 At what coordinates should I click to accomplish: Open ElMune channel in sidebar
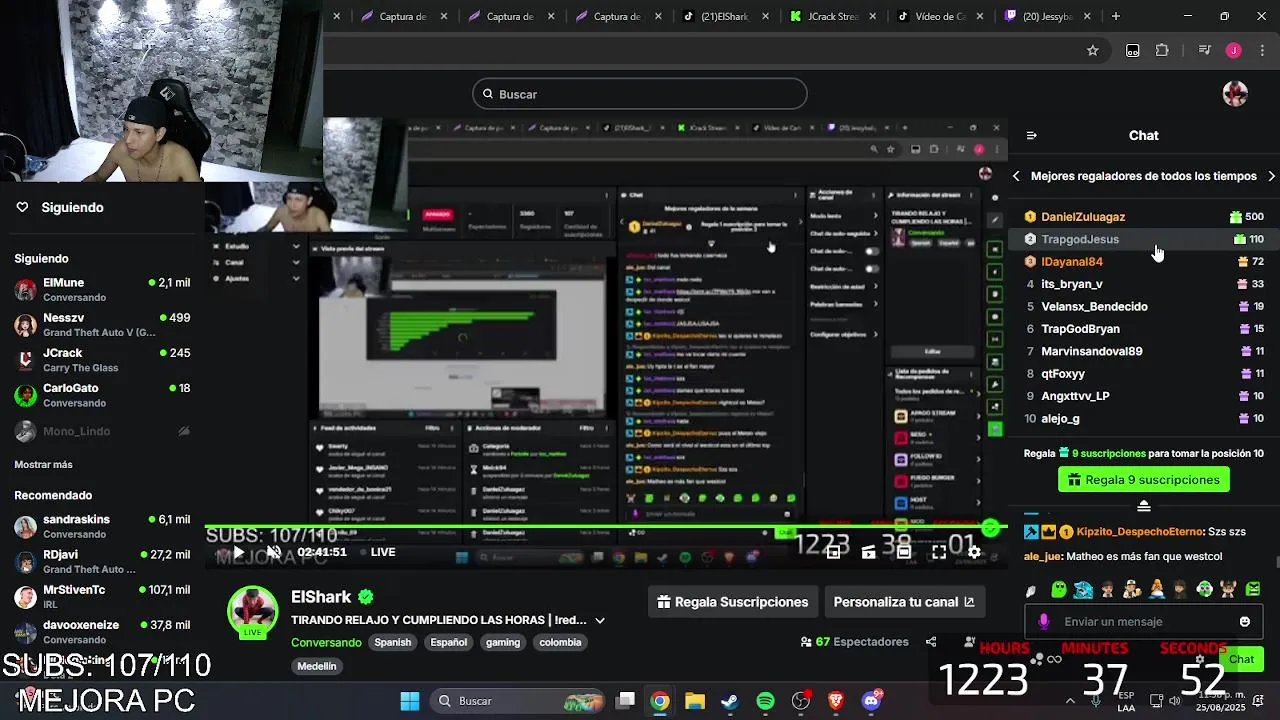coord(101,290)
